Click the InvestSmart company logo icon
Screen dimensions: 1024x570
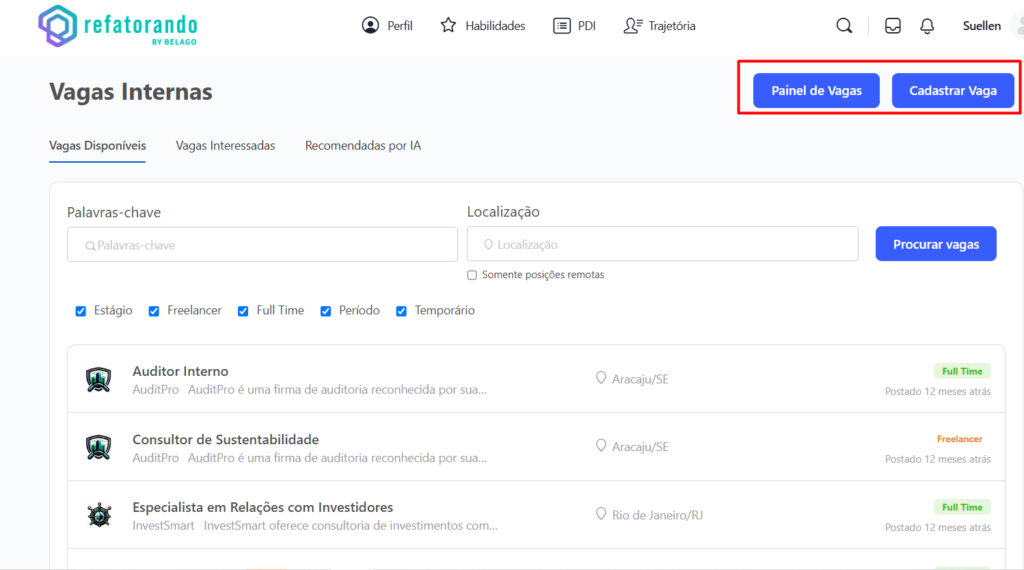(98, 515)
